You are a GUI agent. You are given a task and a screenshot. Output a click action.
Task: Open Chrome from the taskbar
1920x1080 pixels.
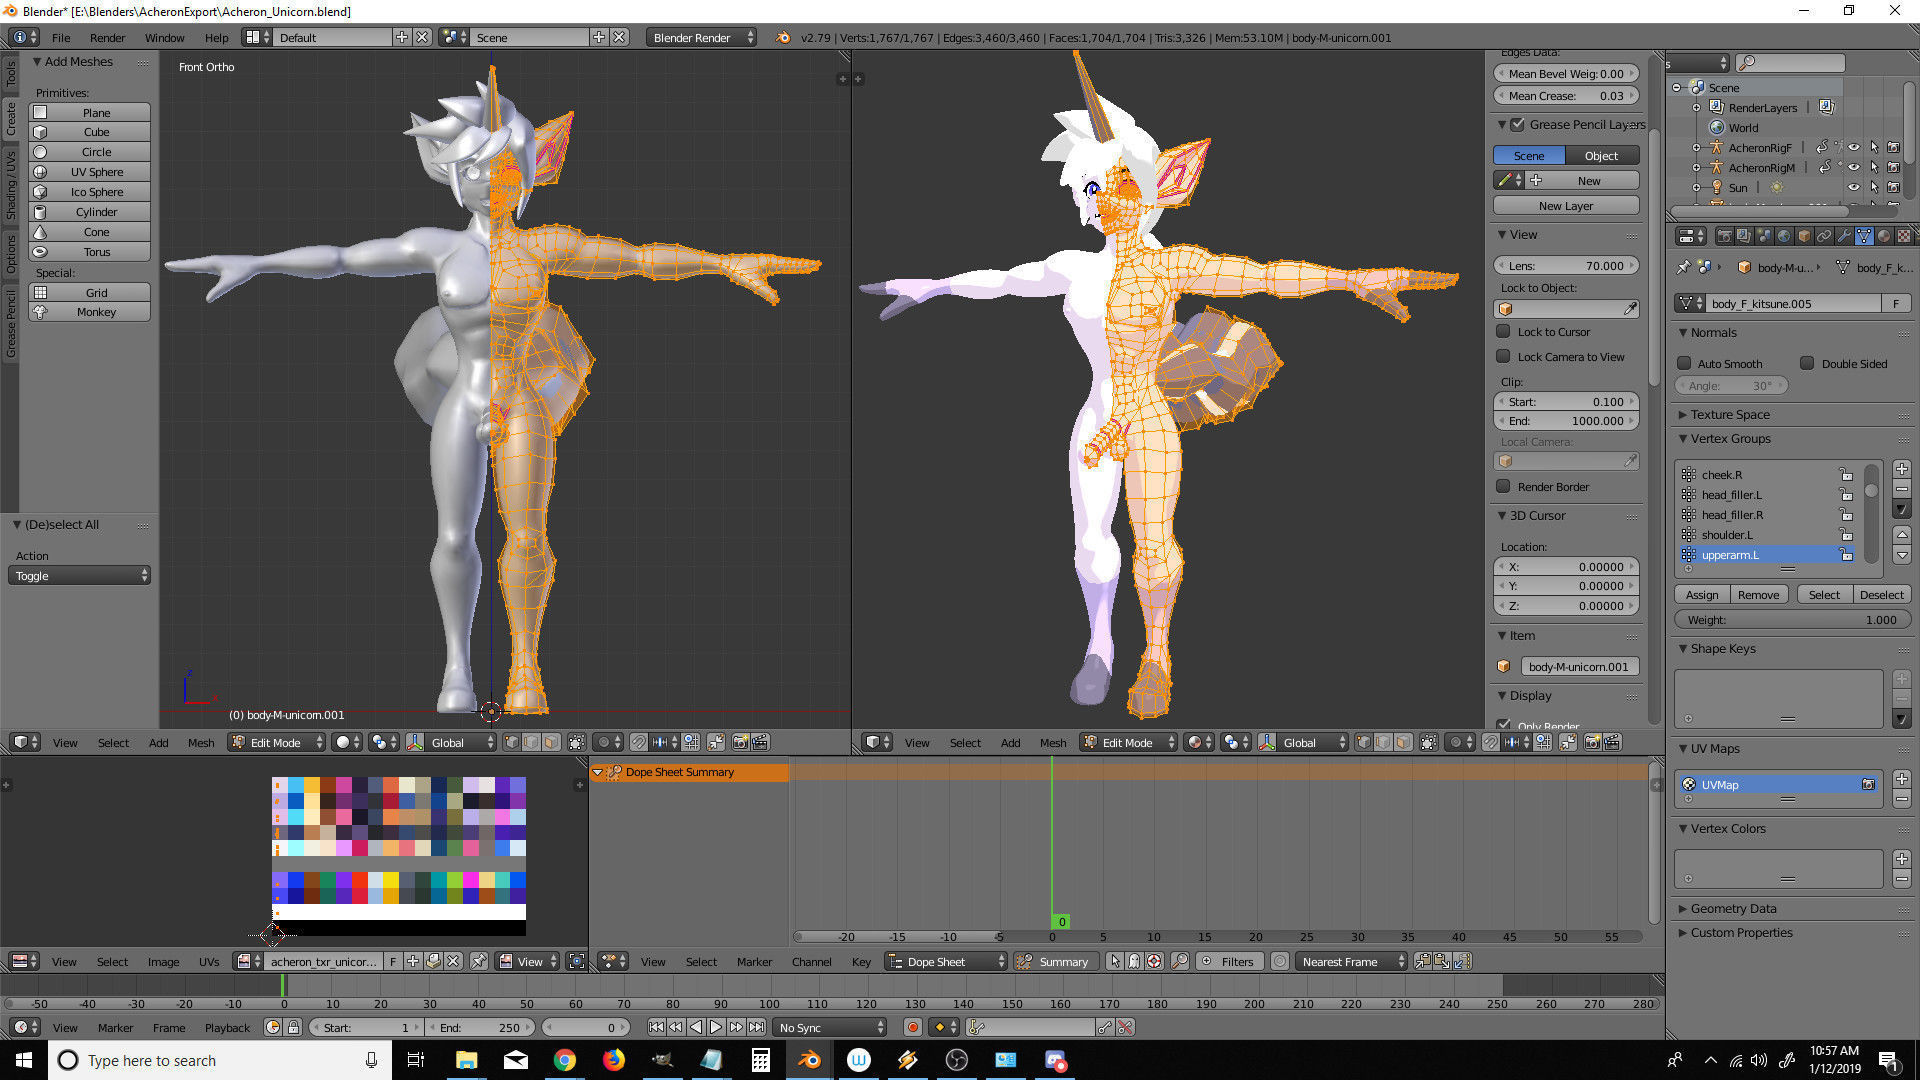pyautogui.click(x=565, y=1060)
